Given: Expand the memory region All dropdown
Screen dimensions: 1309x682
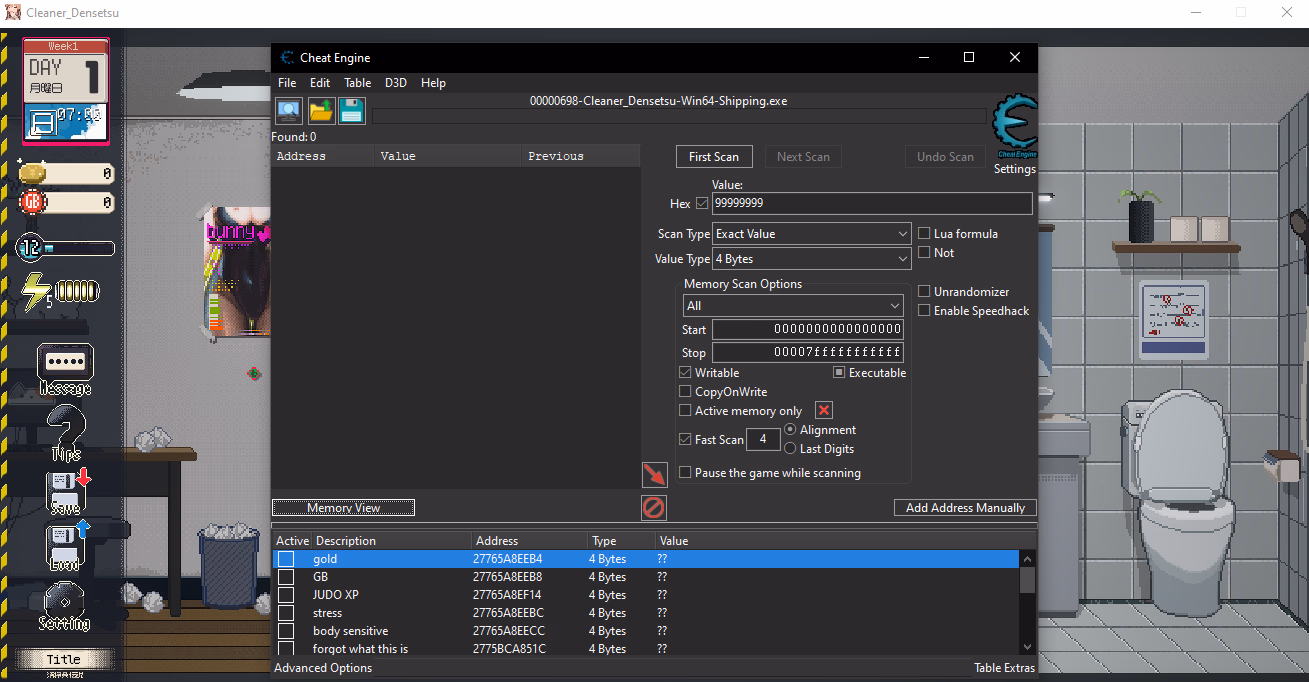Looking at the screenshot, I should 793,306.
